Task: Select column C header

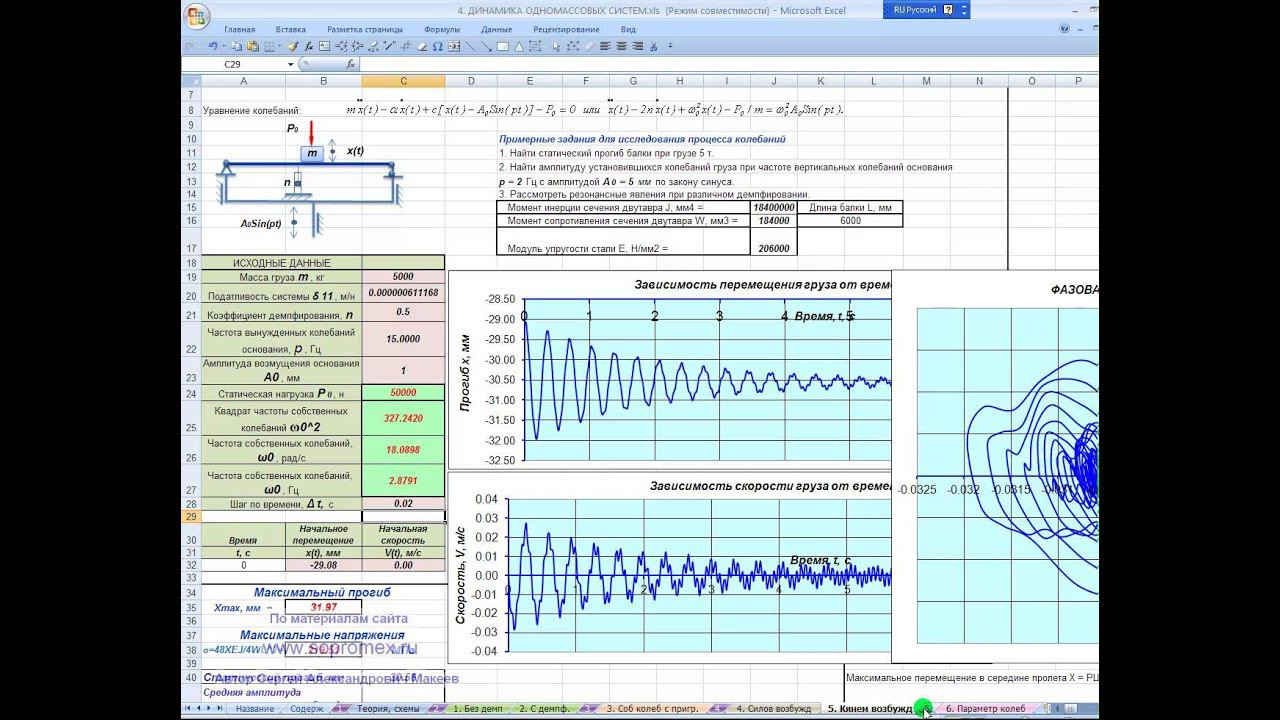Action: tap(403, 81)
